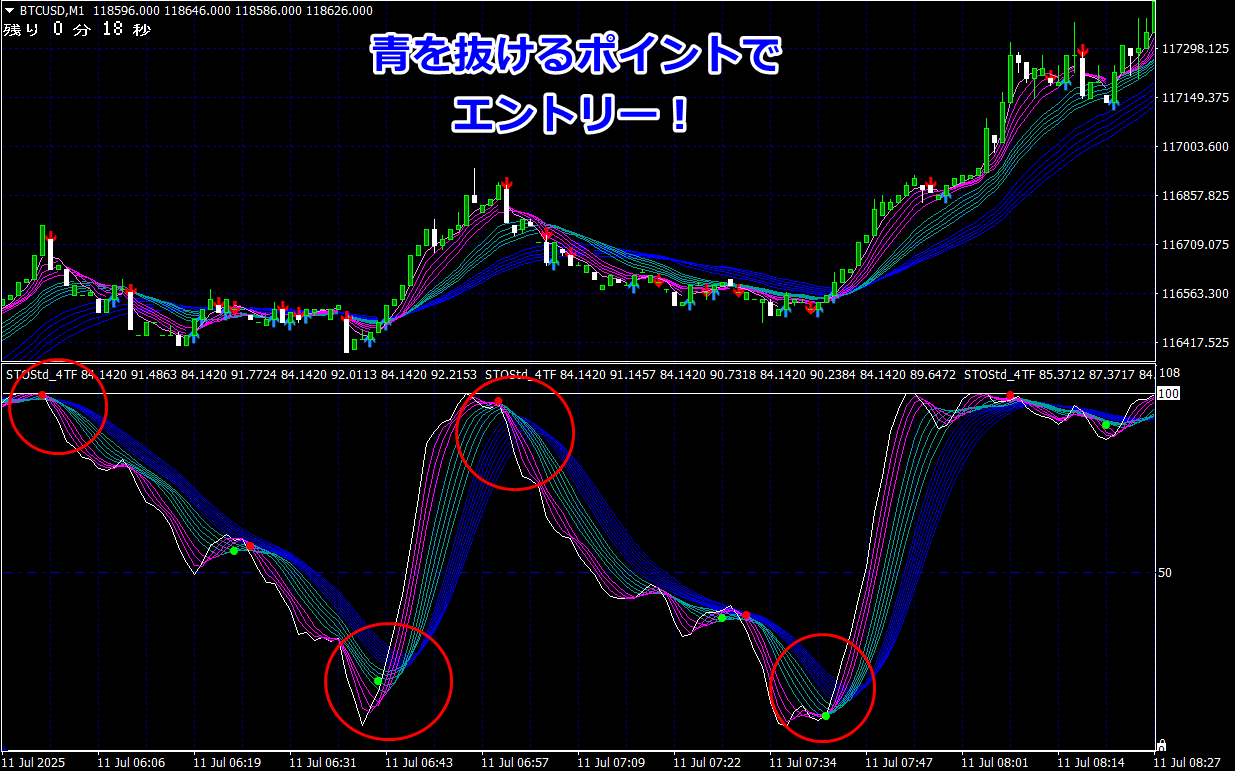Click the time axis label 11 Jul 08:01

(x=995, y=763)
